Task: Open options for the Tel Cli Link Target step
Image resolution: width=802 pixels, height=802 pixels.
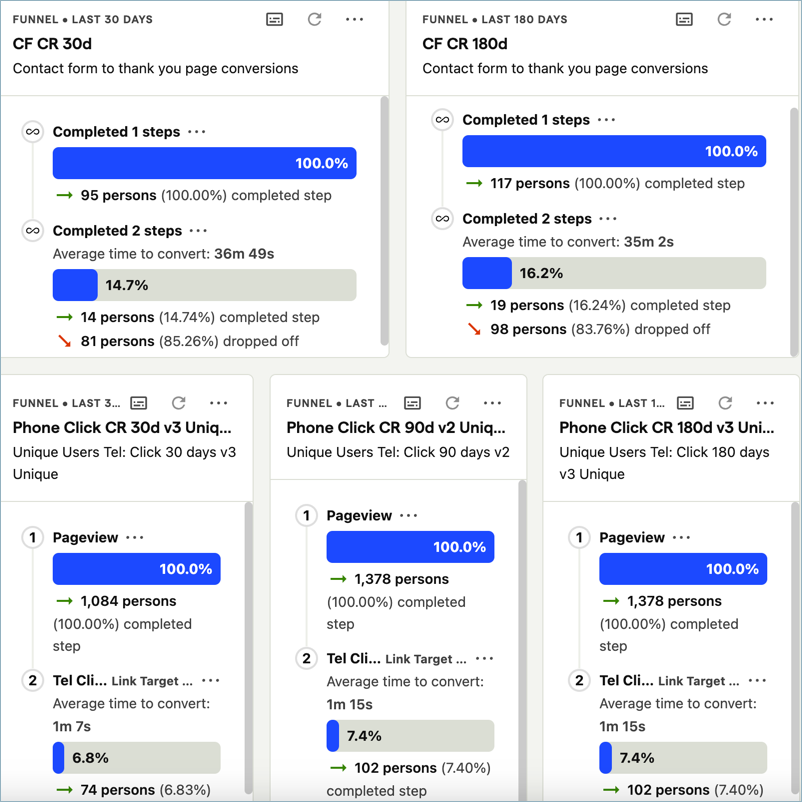Action: tap(484, 658)
